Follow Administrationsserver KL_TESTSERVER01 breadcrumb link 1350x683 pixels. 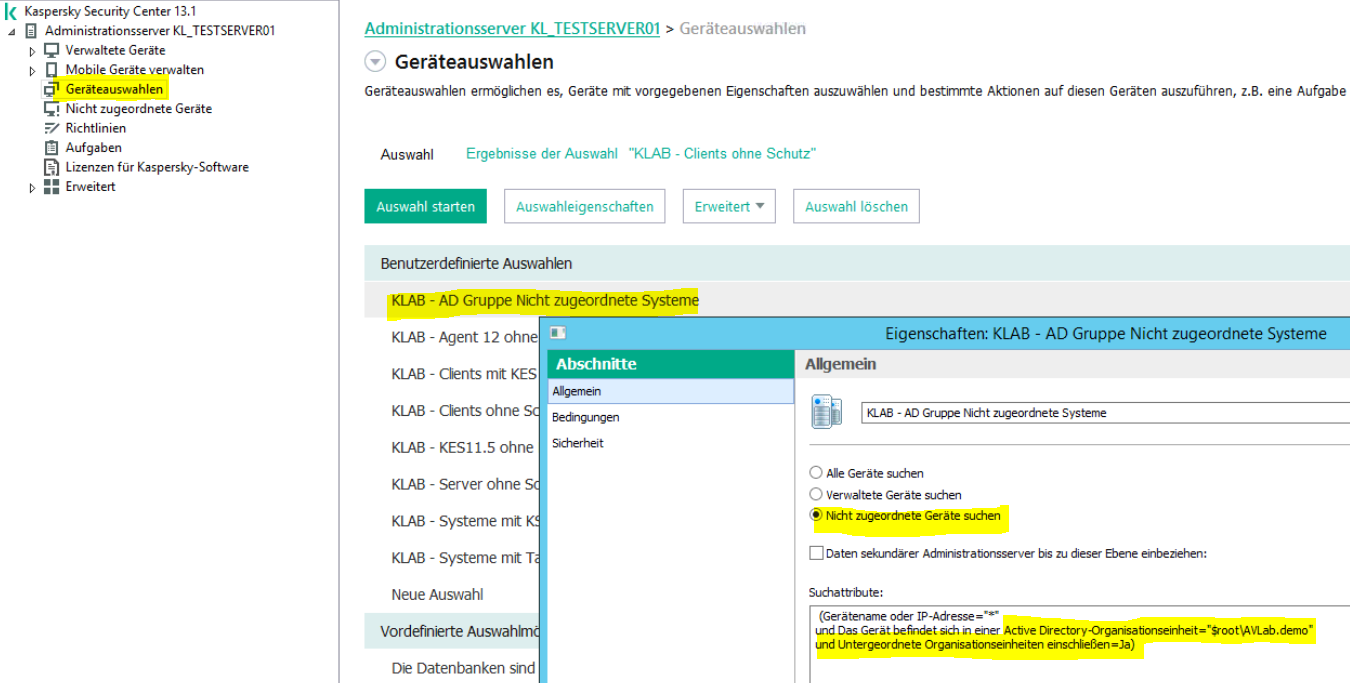(512, 29)
